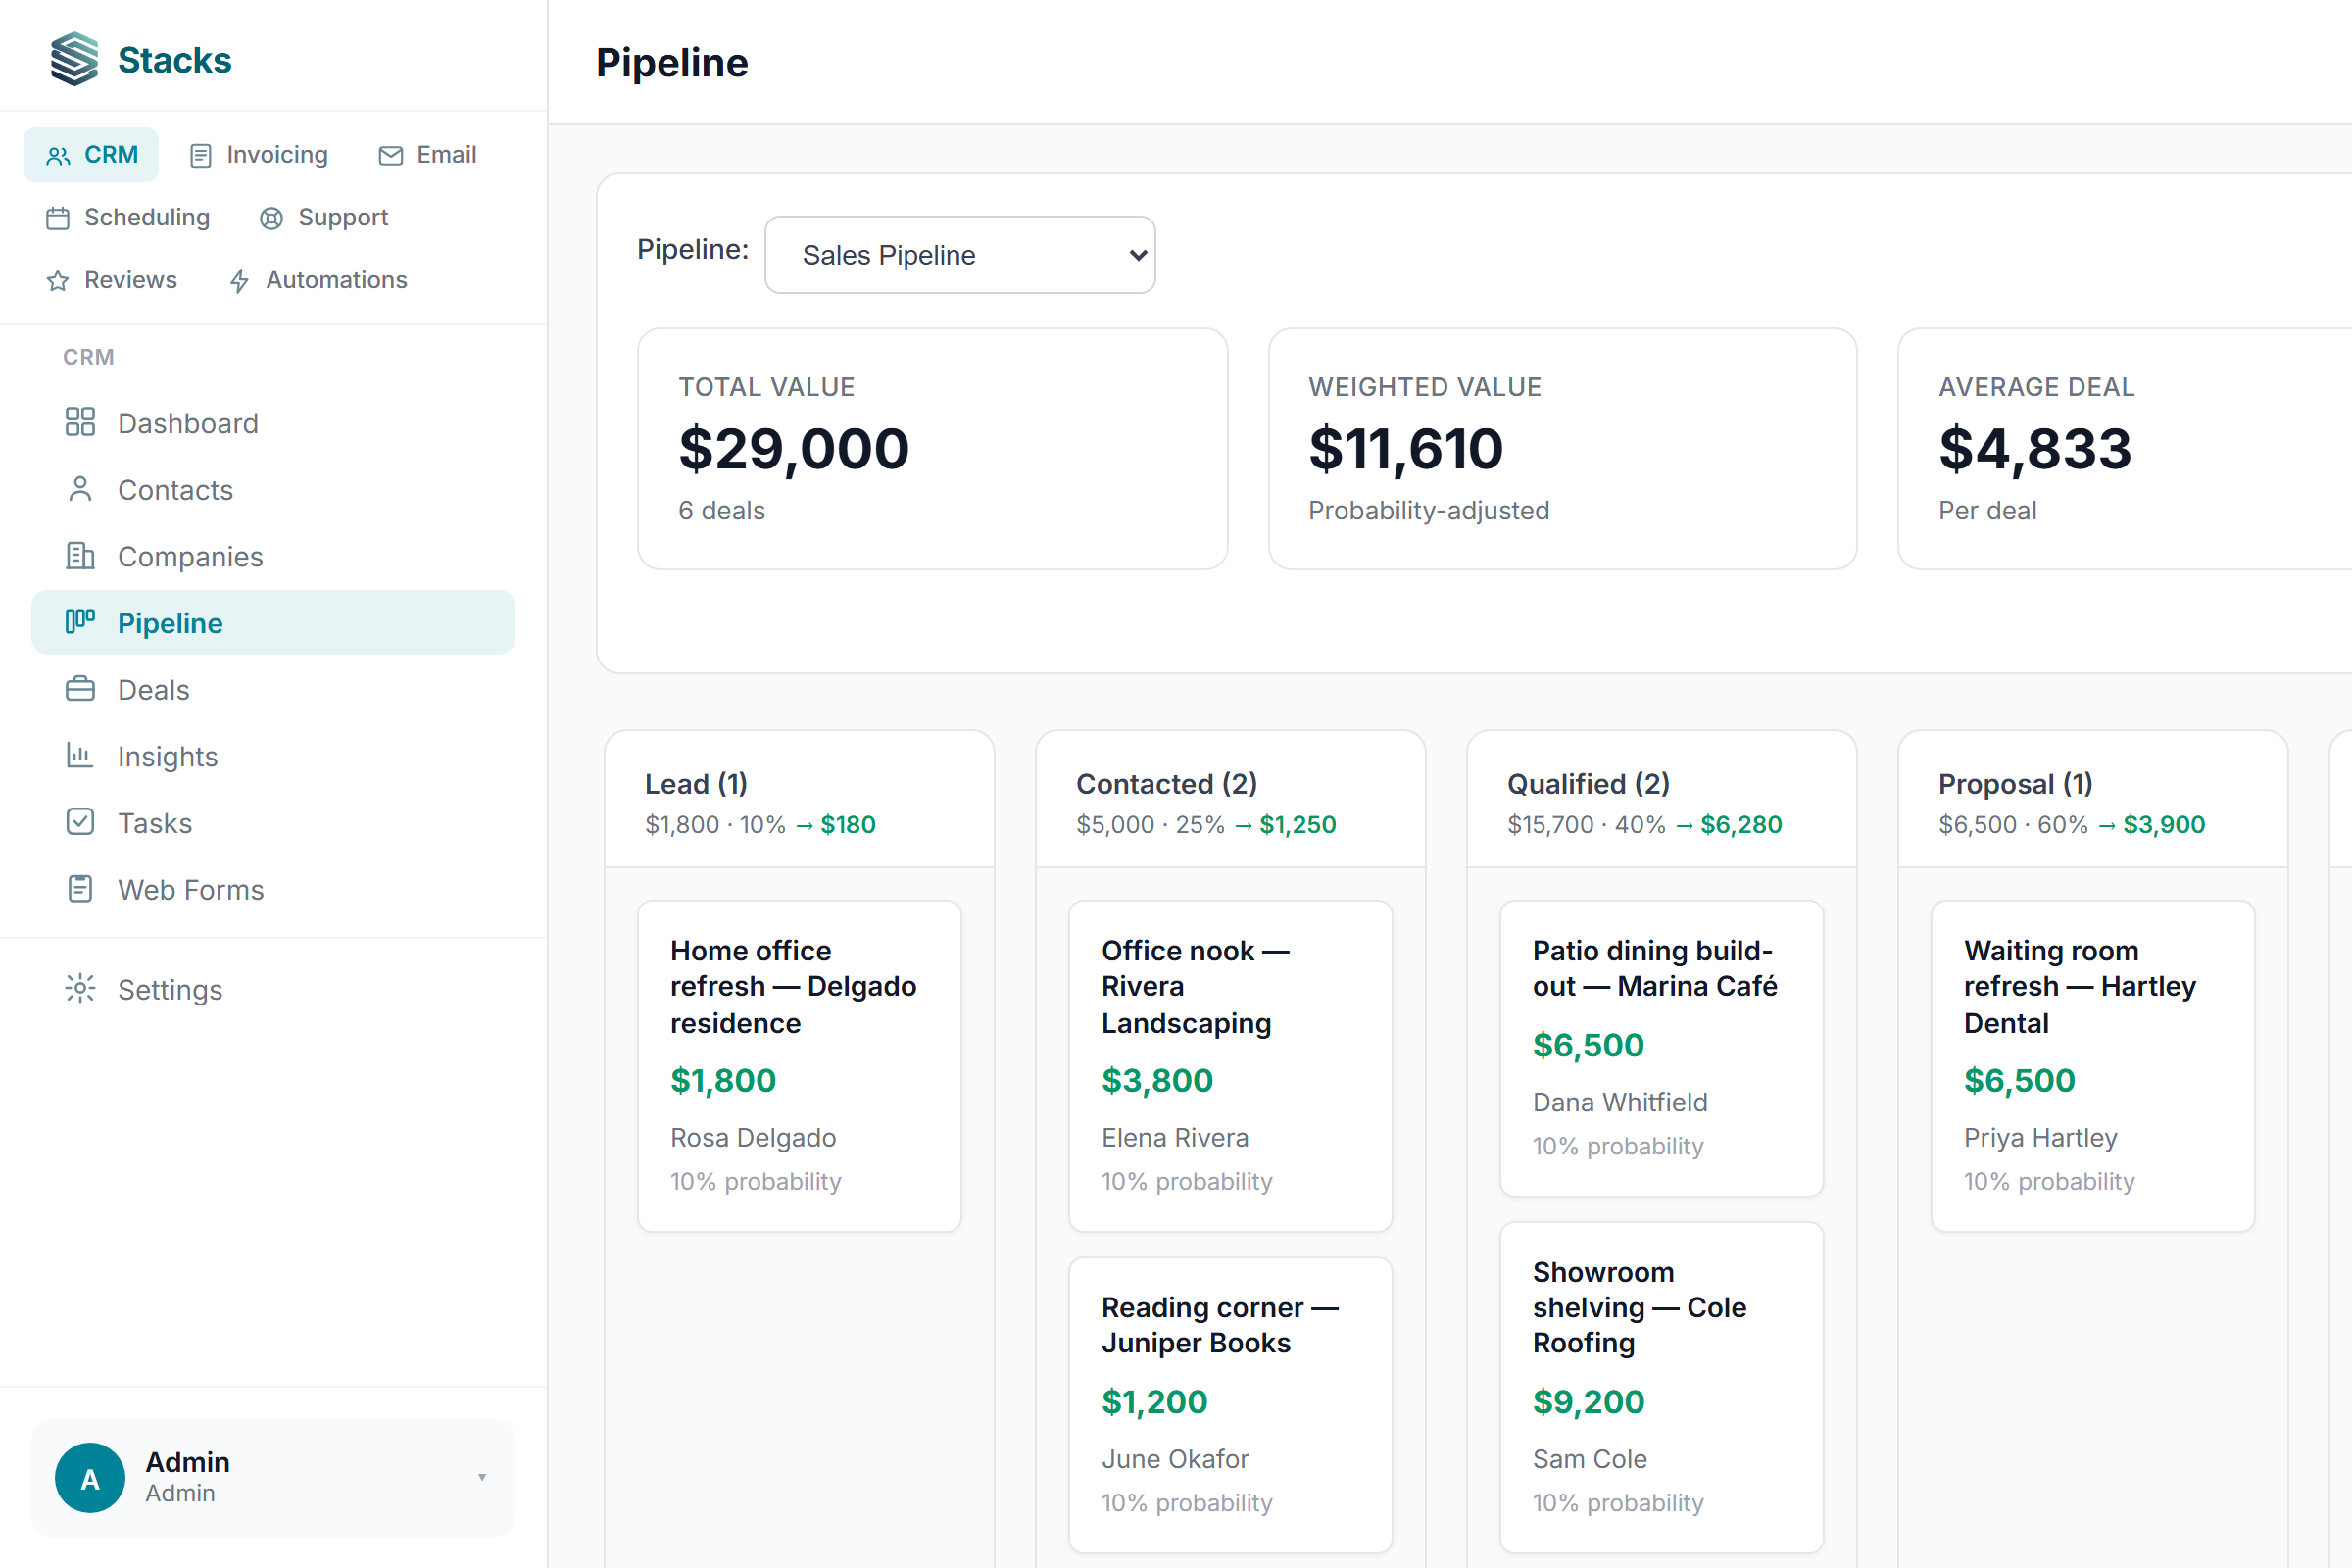
Task: Open the Support module
Action: (323, 218)
